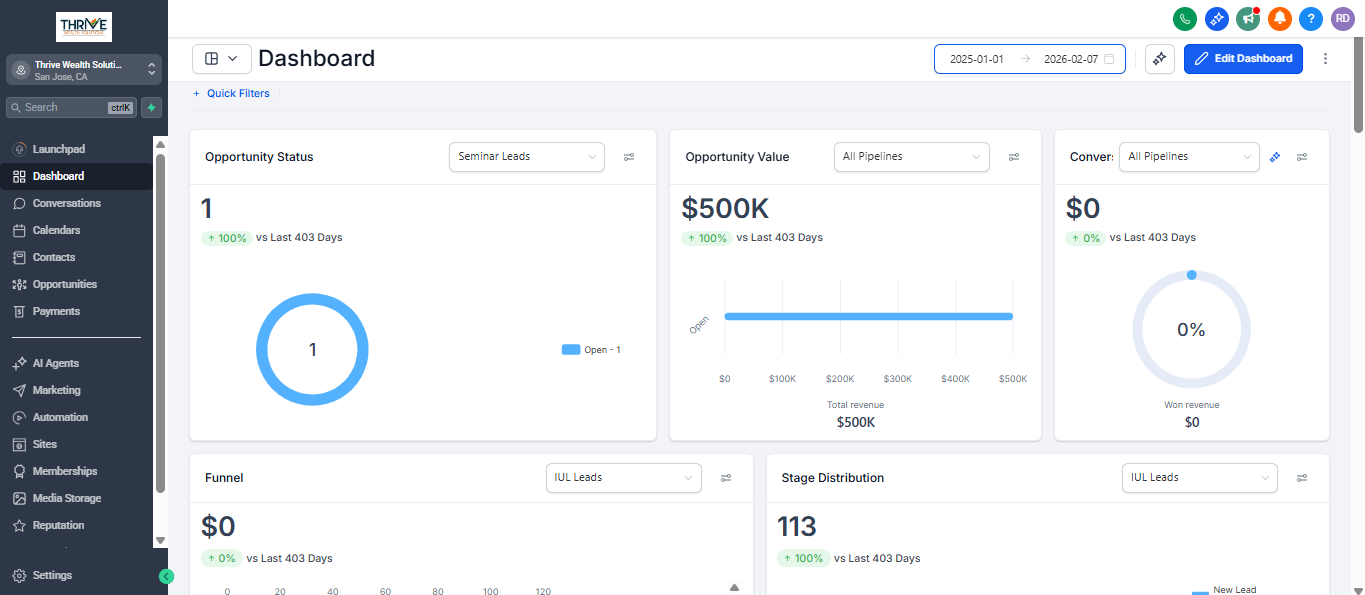
Task: Open Automation from the sidebar icon
Action: click(20, 417)
